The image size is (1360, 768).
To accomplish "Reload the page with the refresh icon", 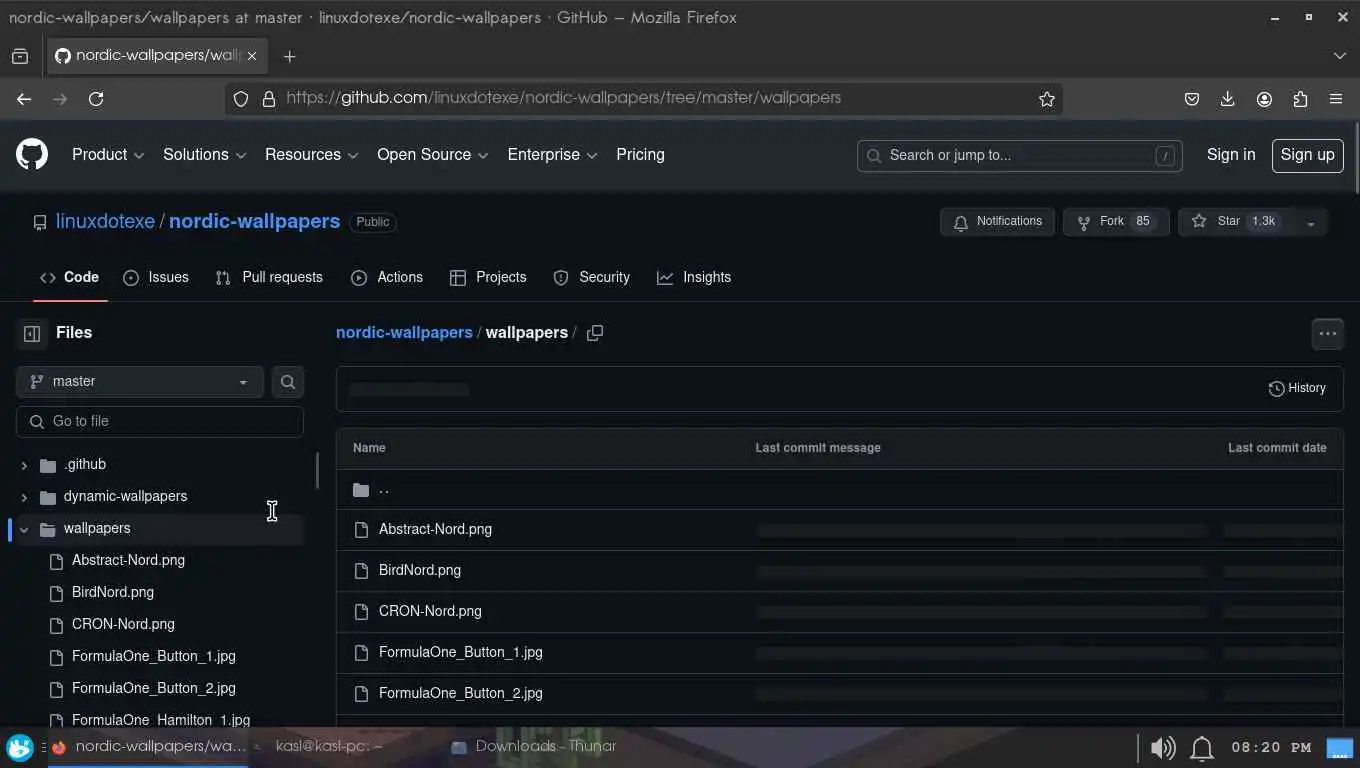I will [x=96, y=99].
